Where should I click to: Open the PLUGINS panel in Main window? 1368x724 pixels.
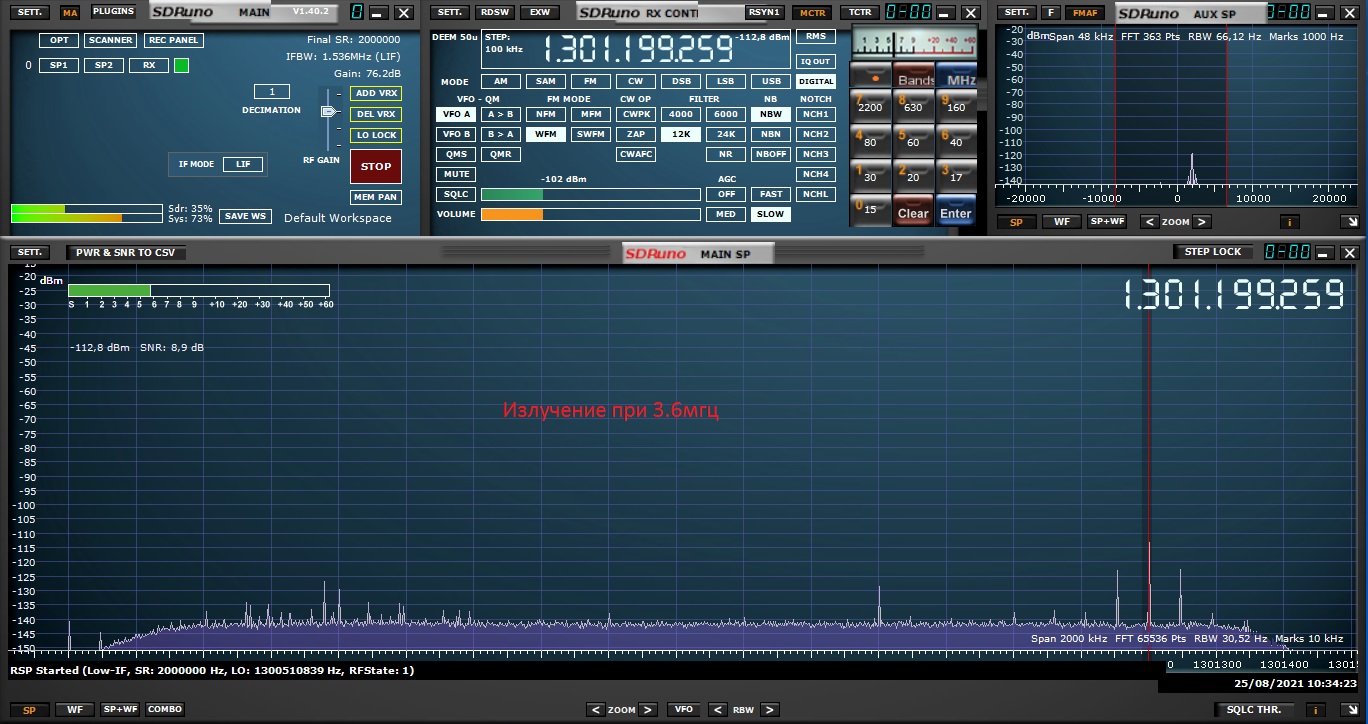pyautogui.click(x=113, y=12)
